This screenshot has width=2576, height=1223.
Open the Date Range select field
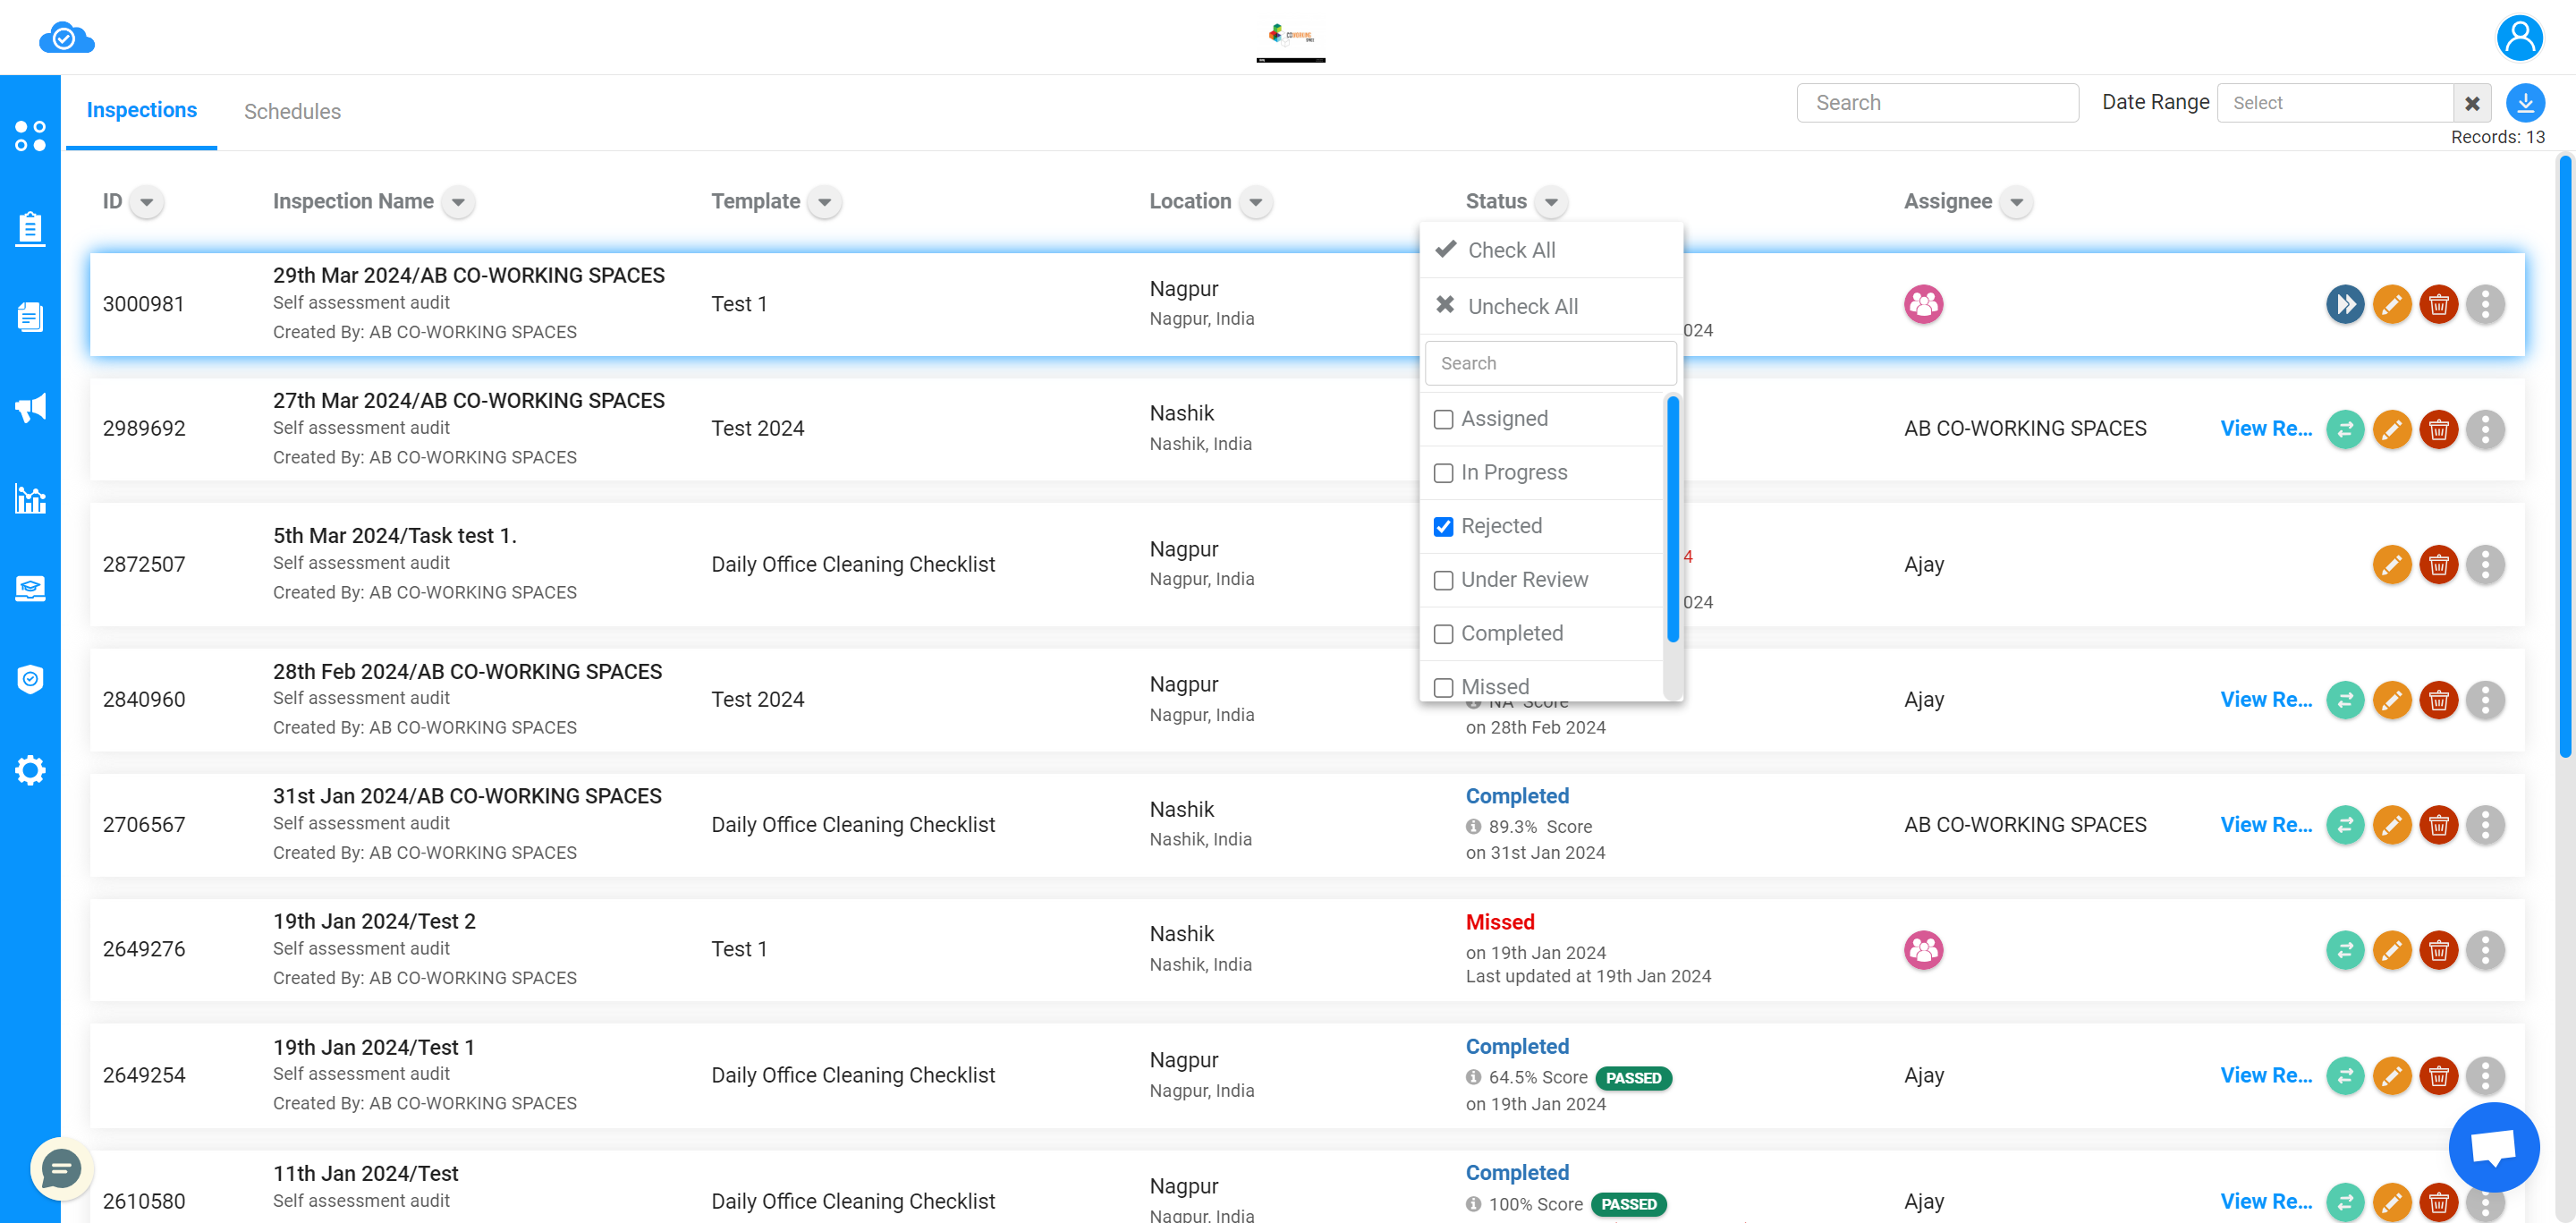pos(2335,103)
